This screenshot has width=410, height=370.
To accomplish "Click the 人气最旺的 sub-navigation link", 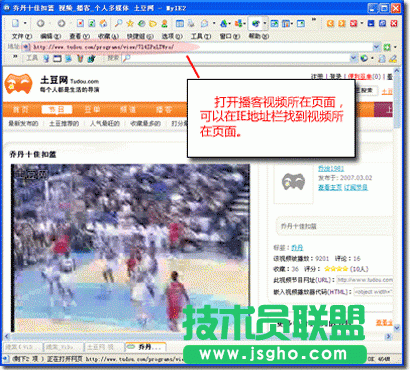I will click(105, 123).
